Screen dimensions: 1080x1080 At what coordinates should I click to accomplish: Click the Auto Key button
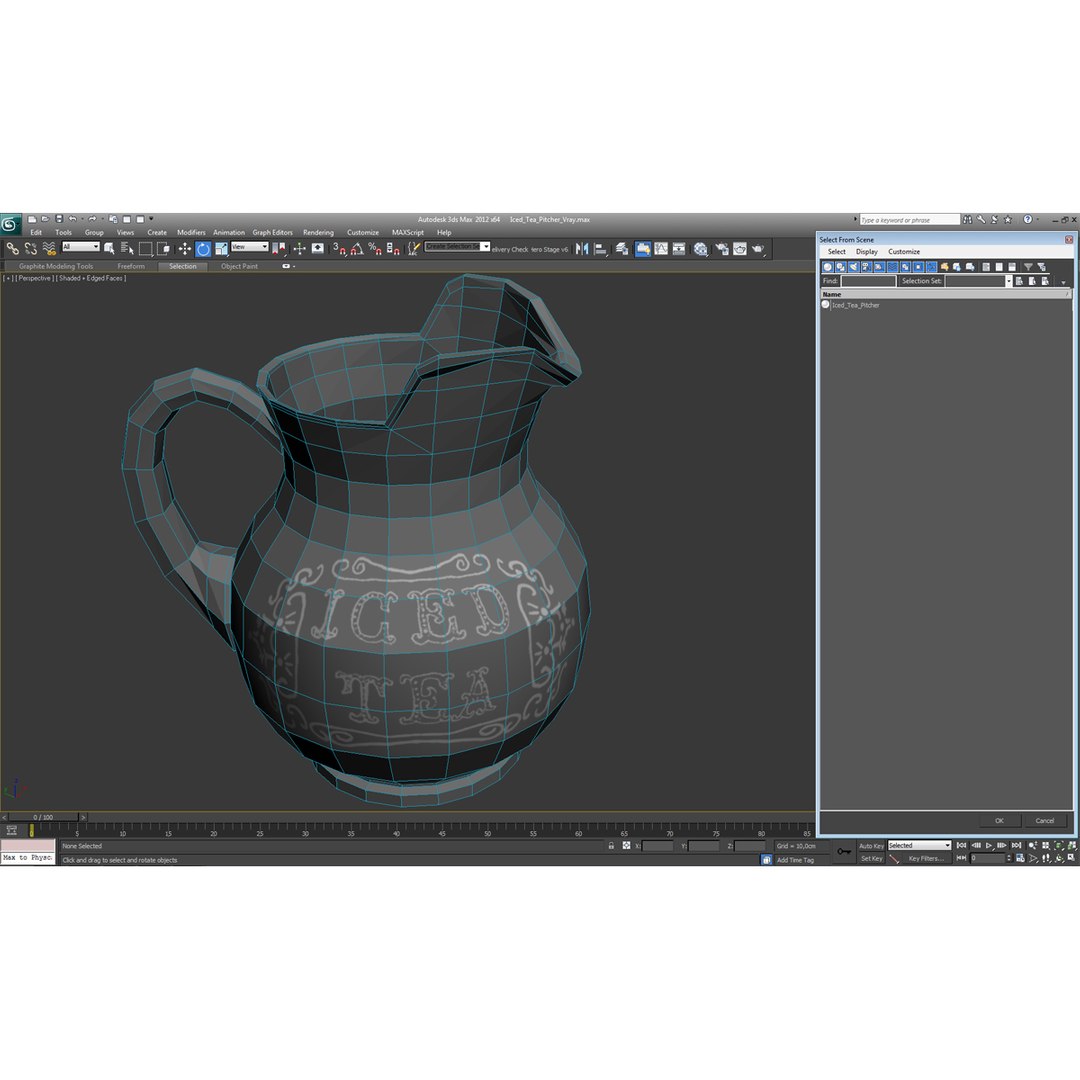[871, 846]
